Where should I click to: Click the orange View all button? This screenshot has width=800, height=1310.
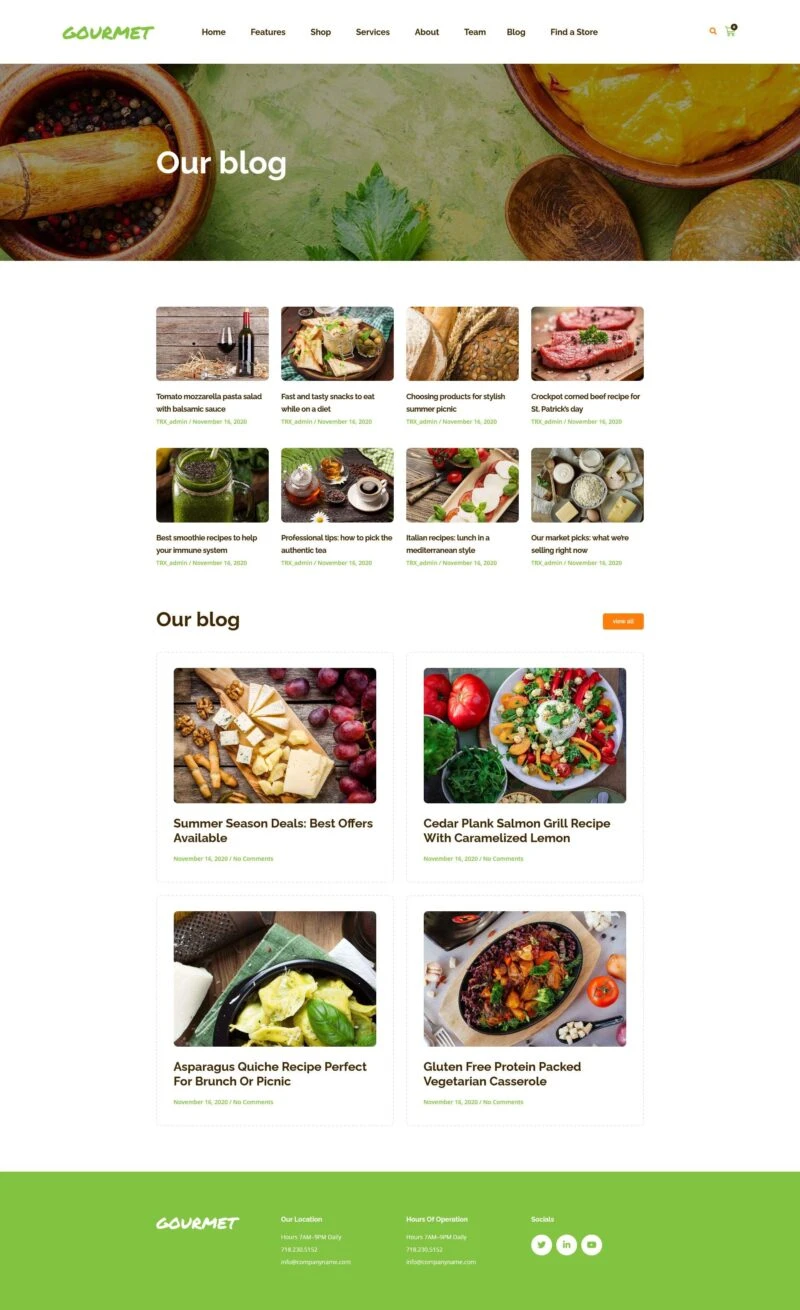(x=623, y=621)
